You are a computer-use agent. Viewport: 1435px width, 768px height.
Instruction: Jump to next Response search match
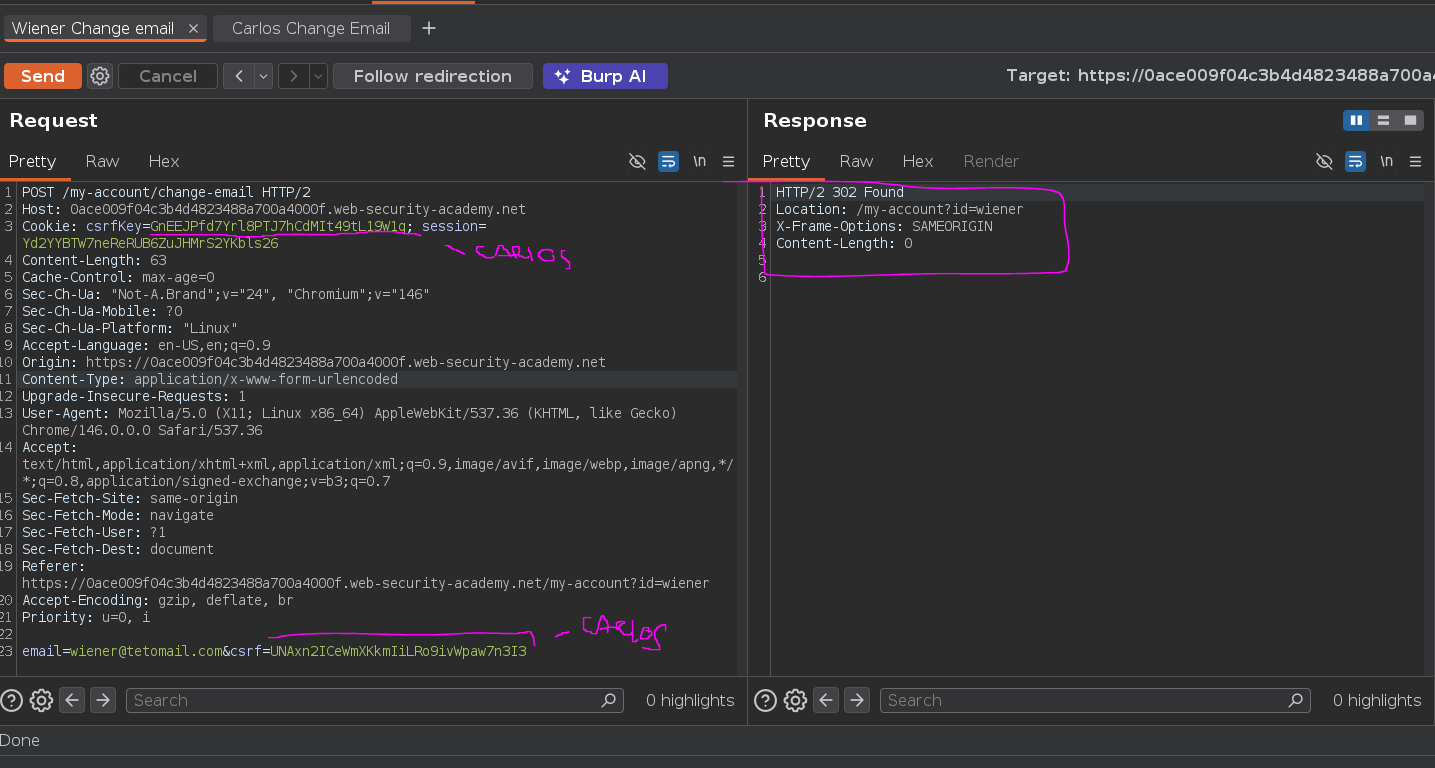pos(857,700)
